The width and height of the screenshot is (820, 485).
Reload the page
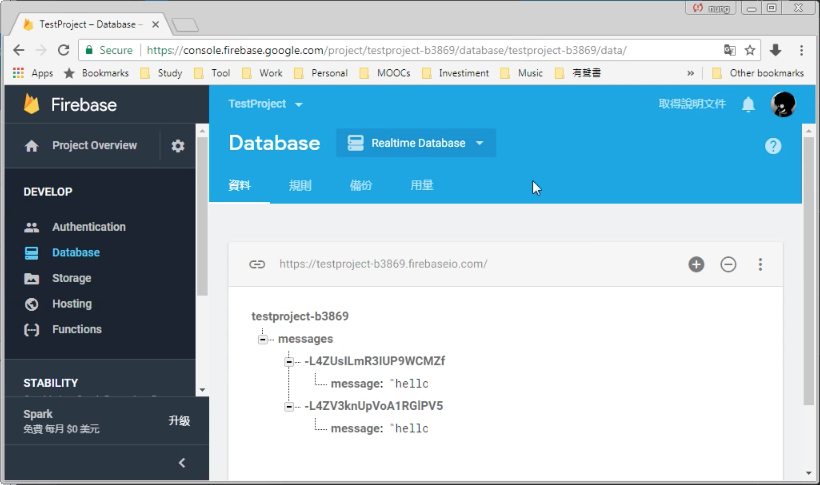coord(64,50)
